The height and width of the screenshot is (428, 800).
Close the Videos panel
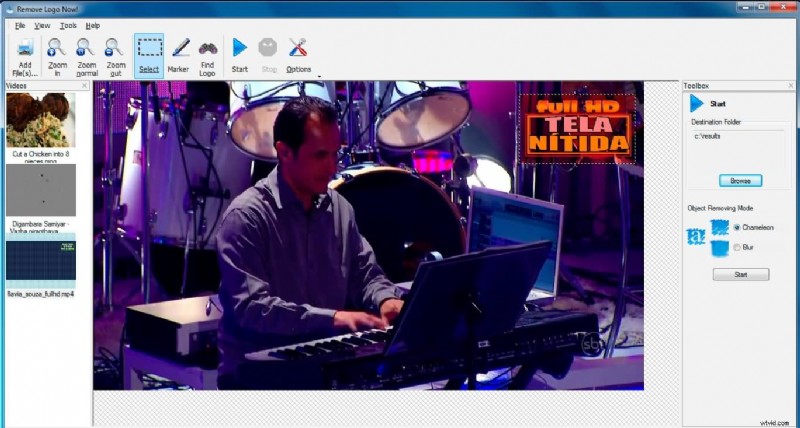tap(85, 86)
